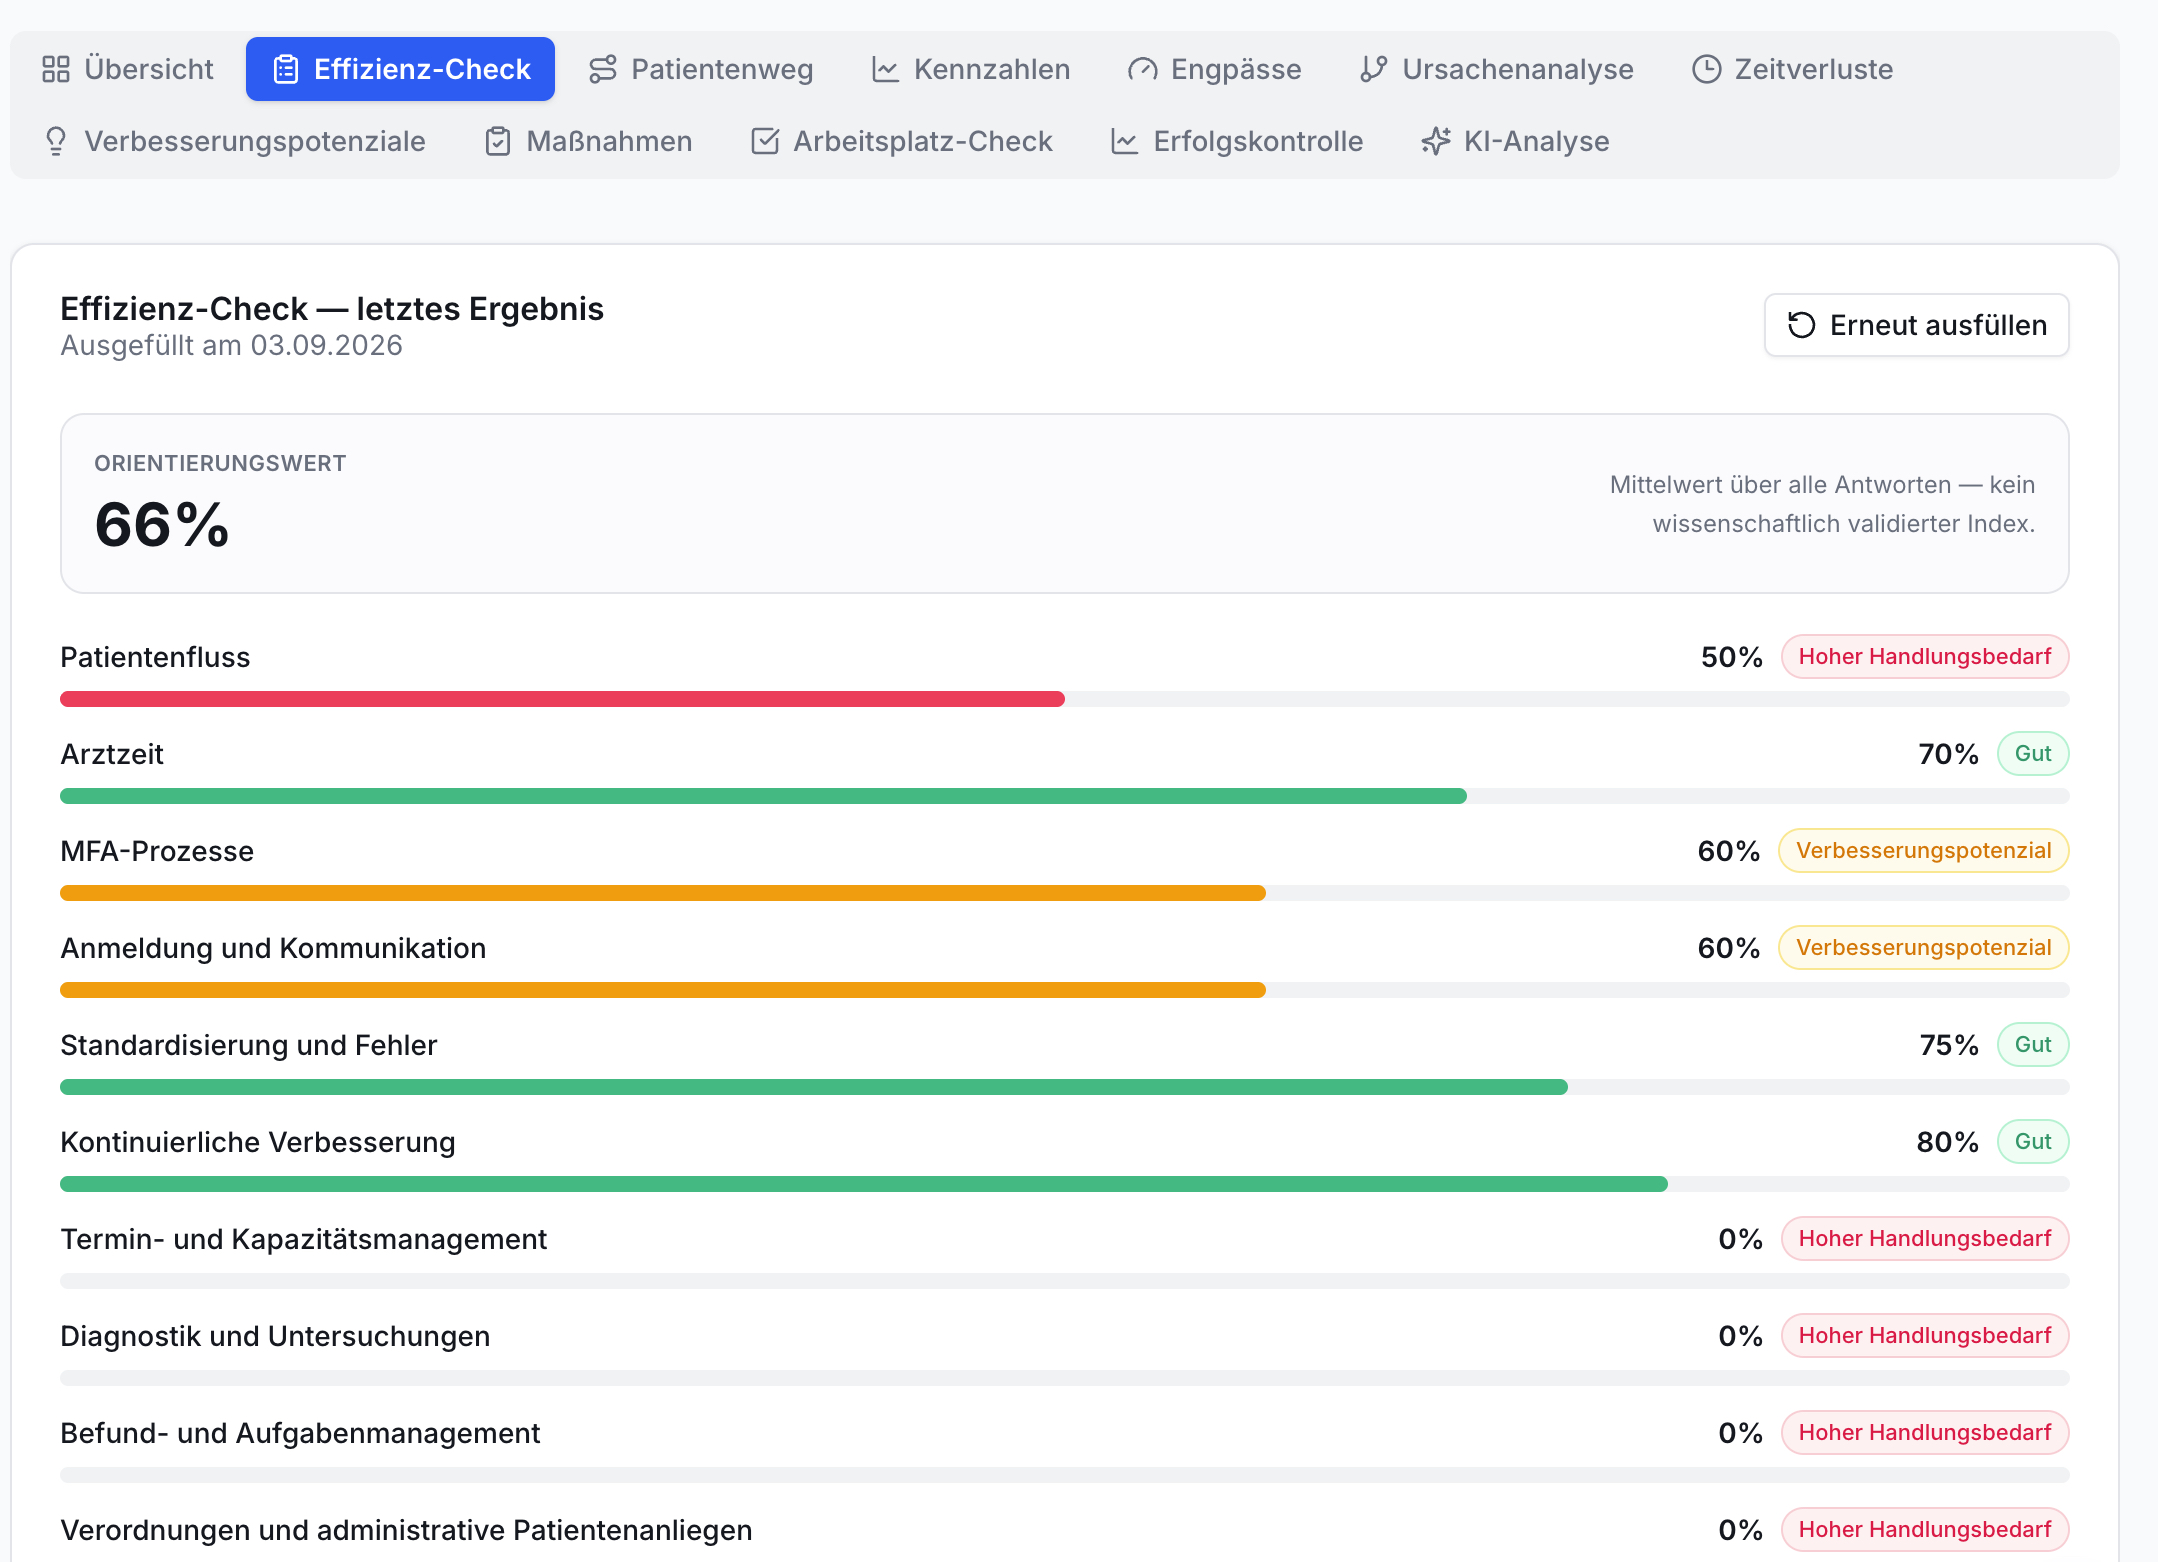
Task: Go to the KI-Analyse tab
Action: 1516,141
